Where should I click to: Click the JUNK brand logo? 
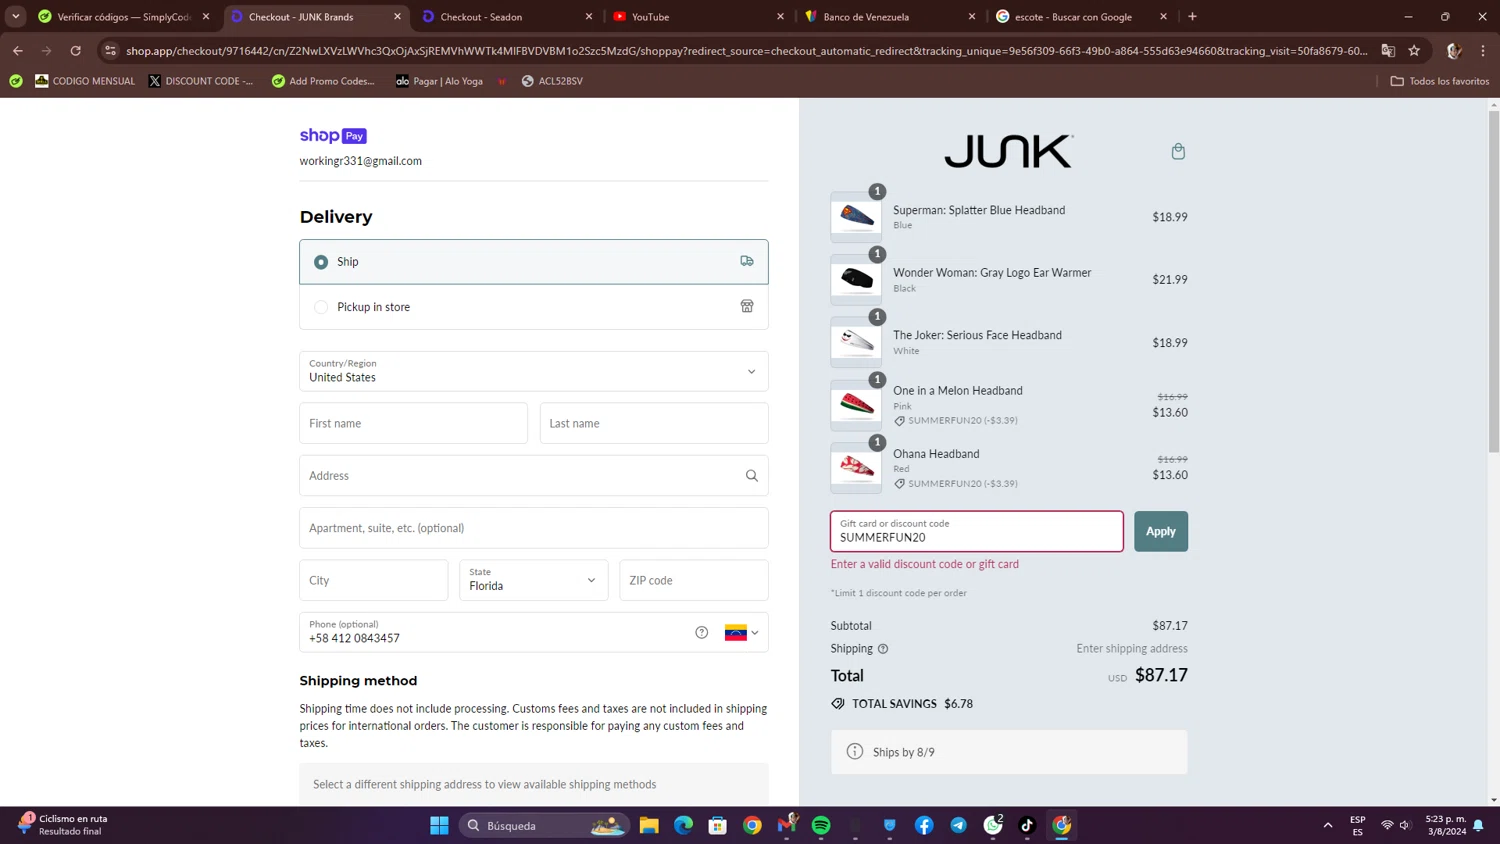[1009, 151]
